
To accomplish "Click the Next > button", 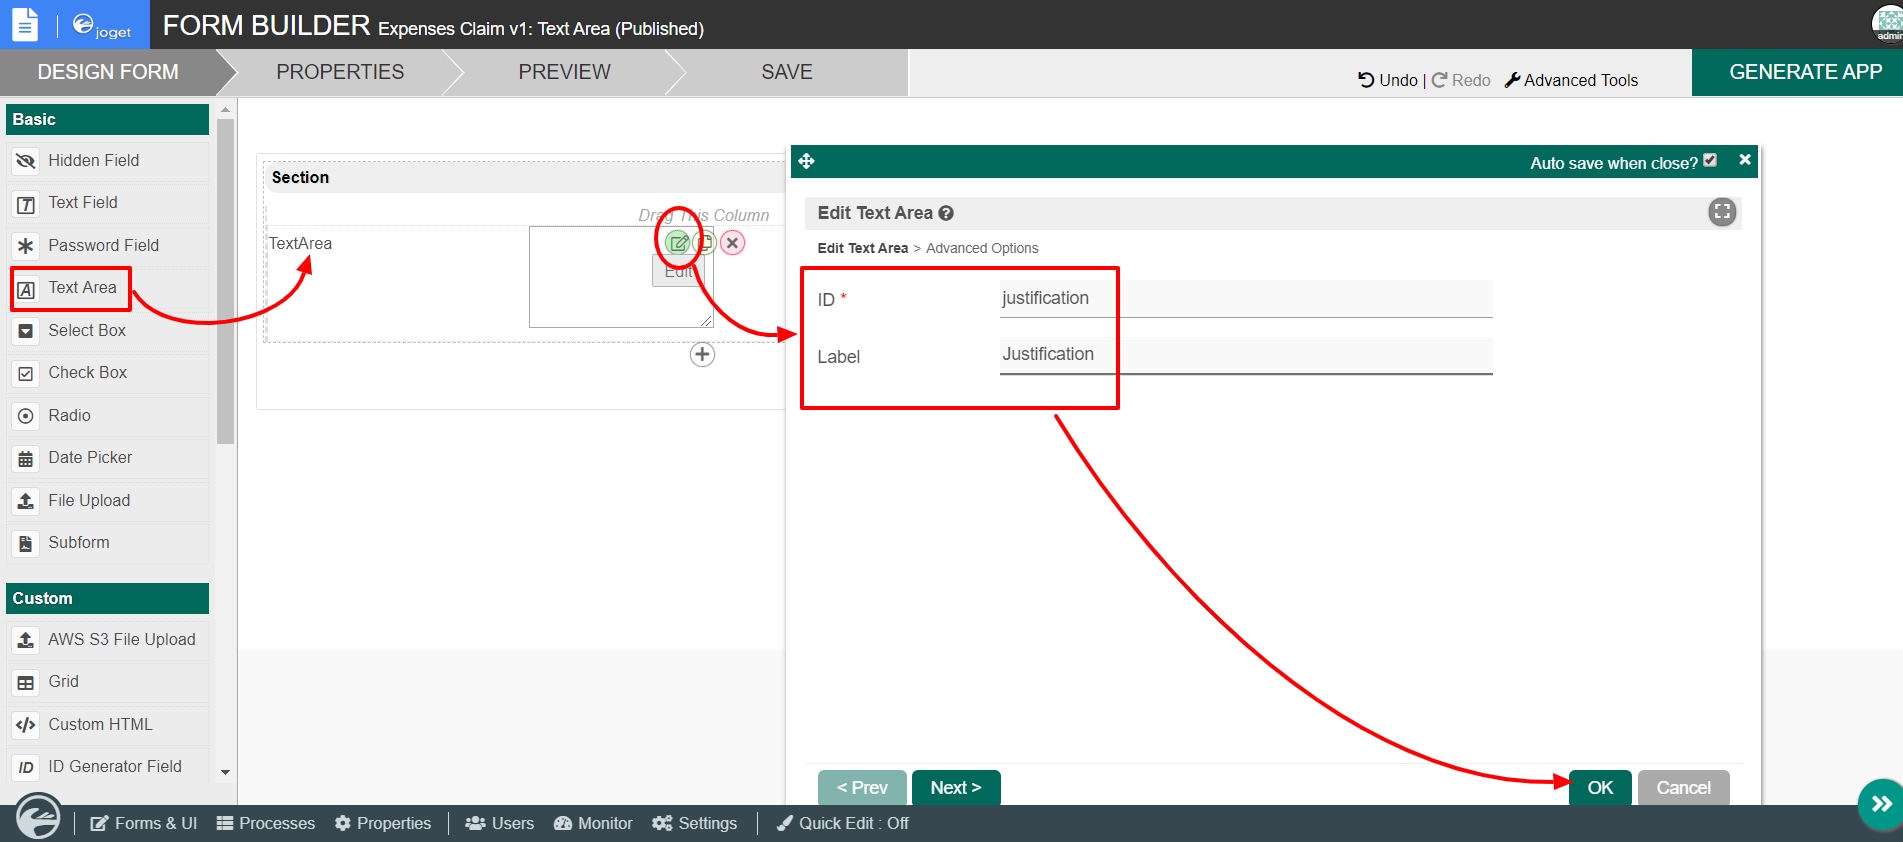I will pos(956,787).
